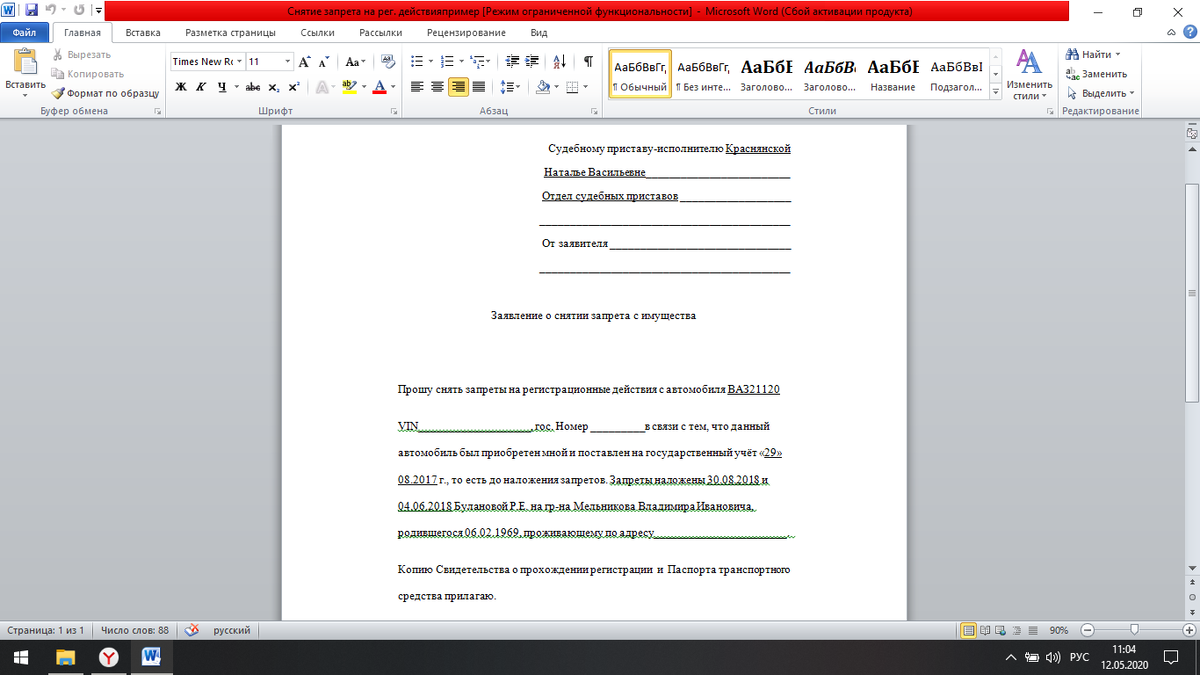1200x675 pixels.
Task: Apply the Название style
Action: tap(893, 76)
